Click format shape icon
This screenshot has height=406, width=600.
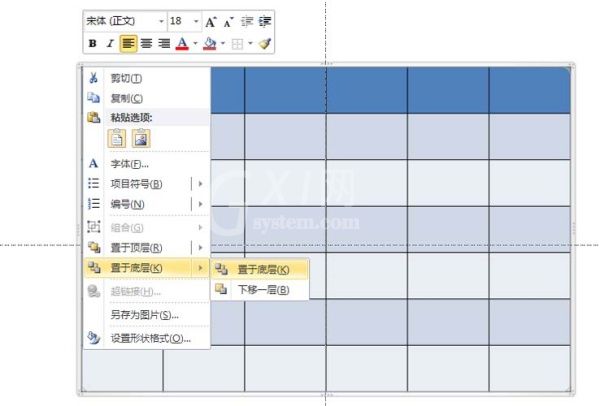click(94, 338)
